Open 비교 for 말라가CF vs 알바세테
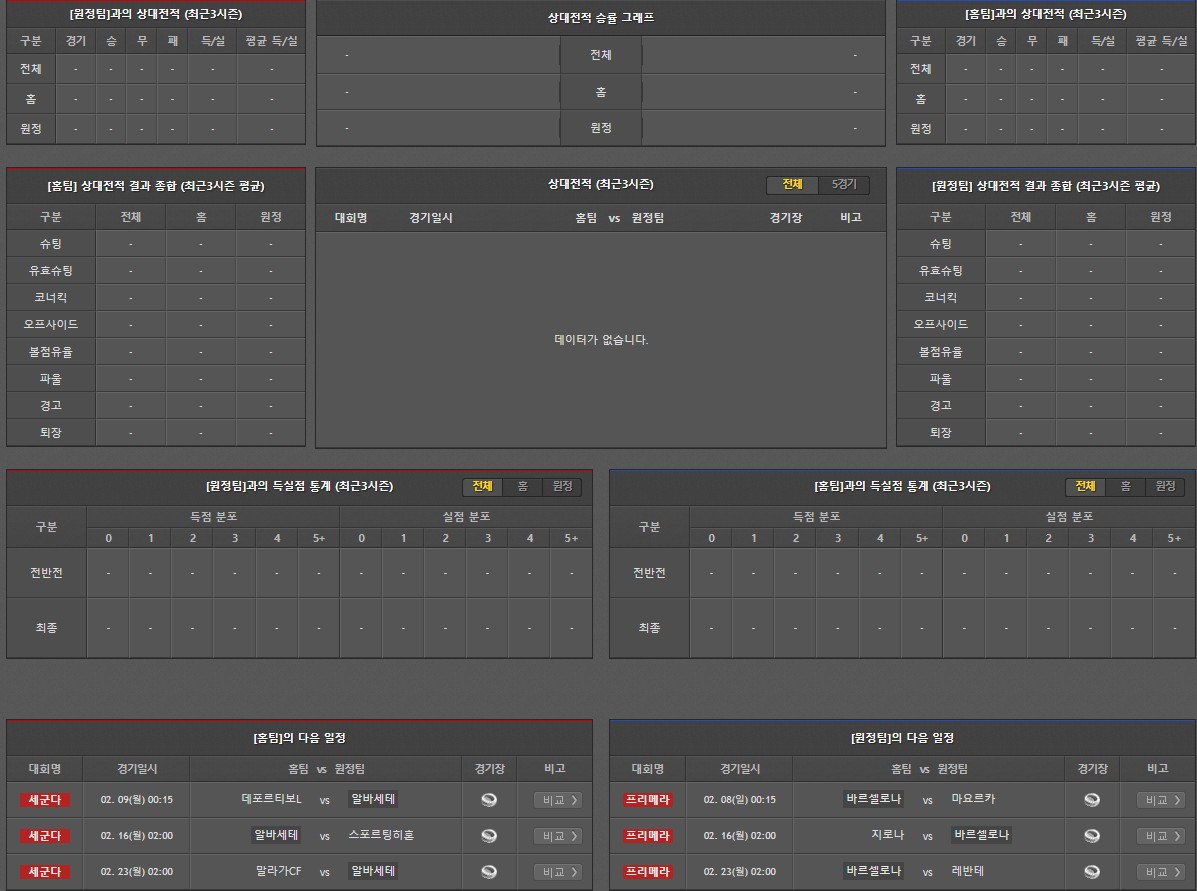Image resolution: width=1197 pixels, height=891 pixels. (558, 872)
